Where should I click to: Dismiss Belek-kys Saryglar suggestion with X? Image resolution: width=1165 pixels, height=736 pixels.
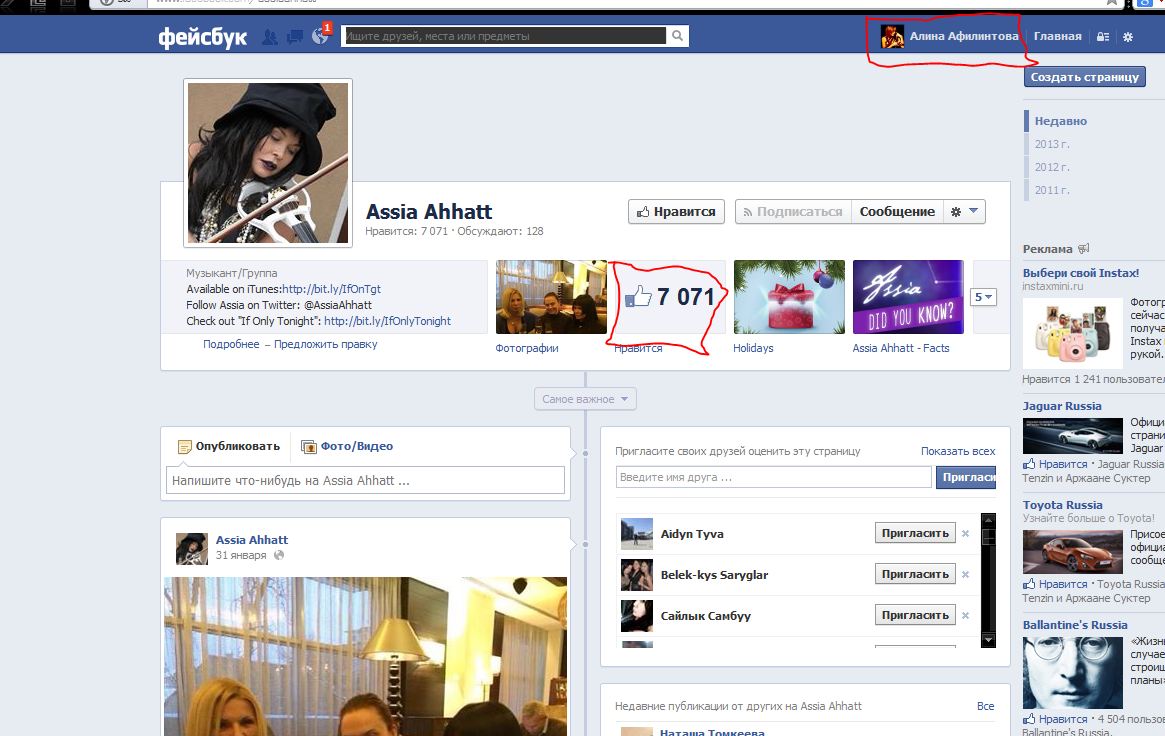[x=965, y=574]
